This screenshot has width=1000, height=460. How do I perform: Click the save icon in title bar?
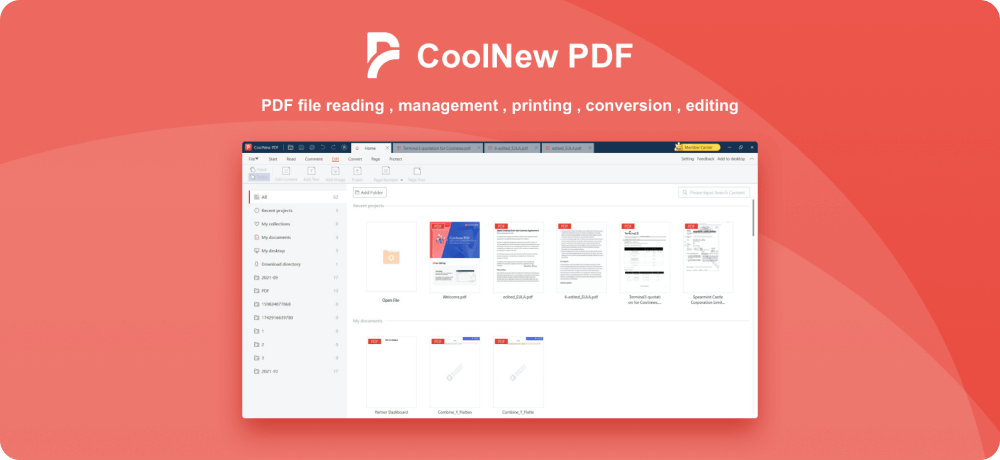pos(302,147)
